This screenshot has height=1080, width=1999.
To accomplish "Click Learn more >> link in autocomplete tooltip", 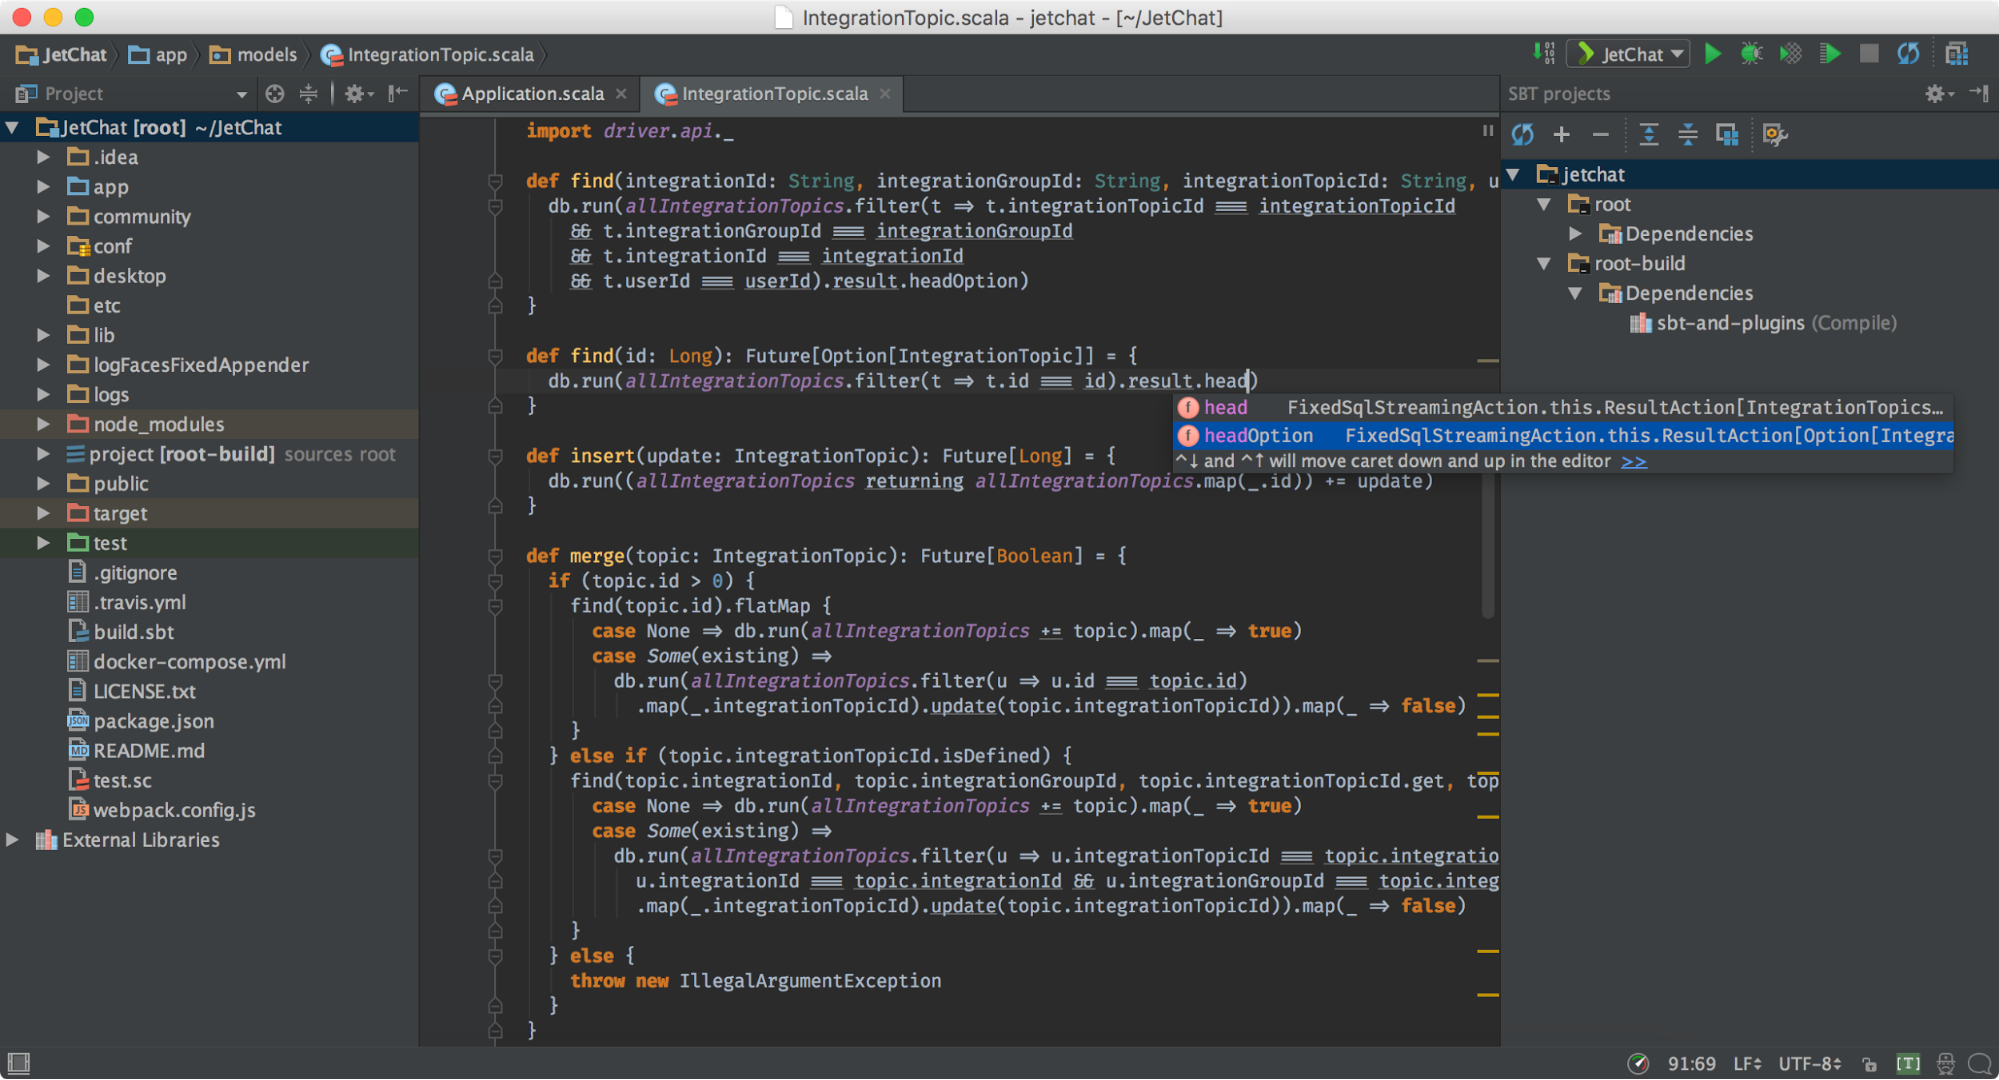I will (1629, 460).
